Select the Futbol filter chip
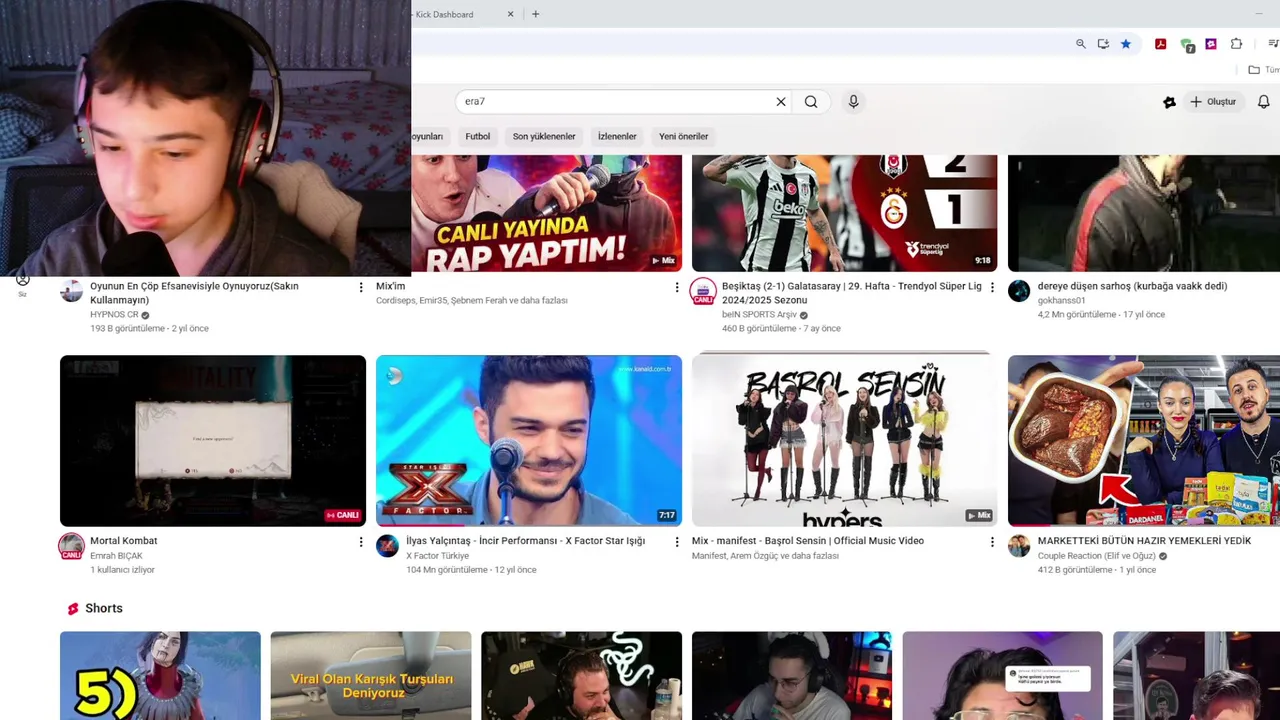Image resolution: width=1280 pixels, height=720 pixels. click(x=478, y=136)
